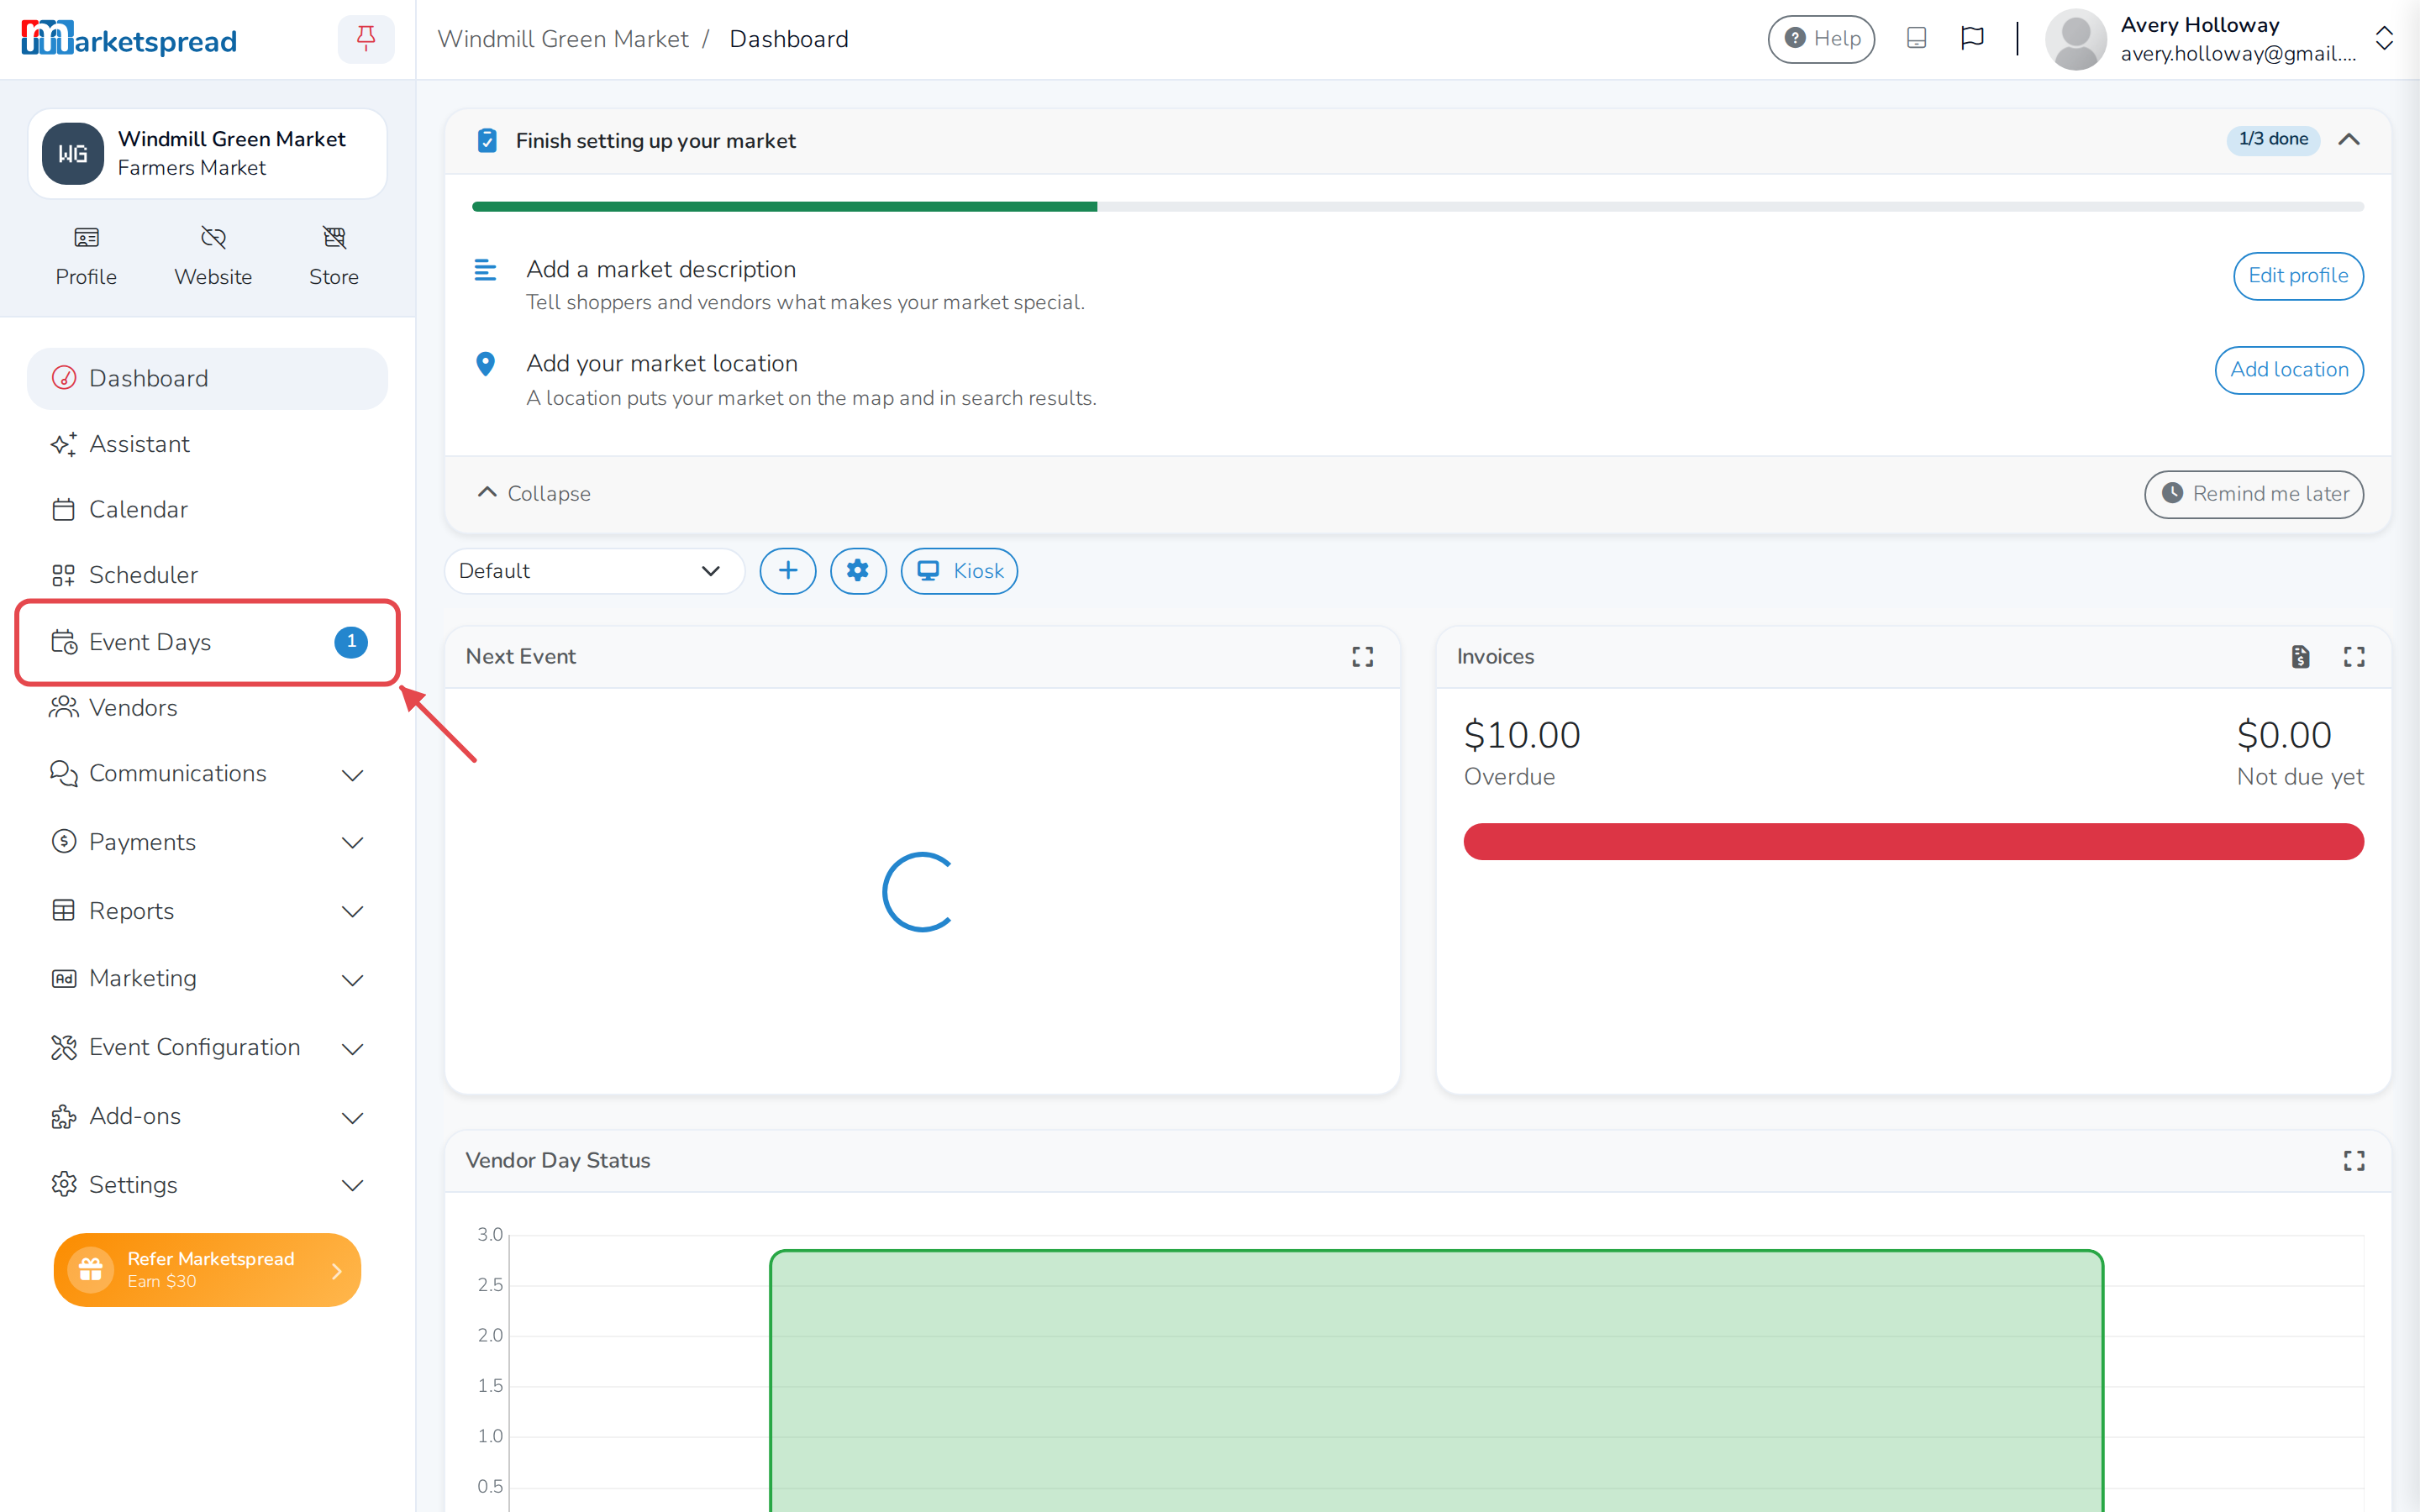The width and height of the screenshot is (2420, 1512).
Task: Expand the Invoices widget fullscreen
Action: click(2354, 656)
